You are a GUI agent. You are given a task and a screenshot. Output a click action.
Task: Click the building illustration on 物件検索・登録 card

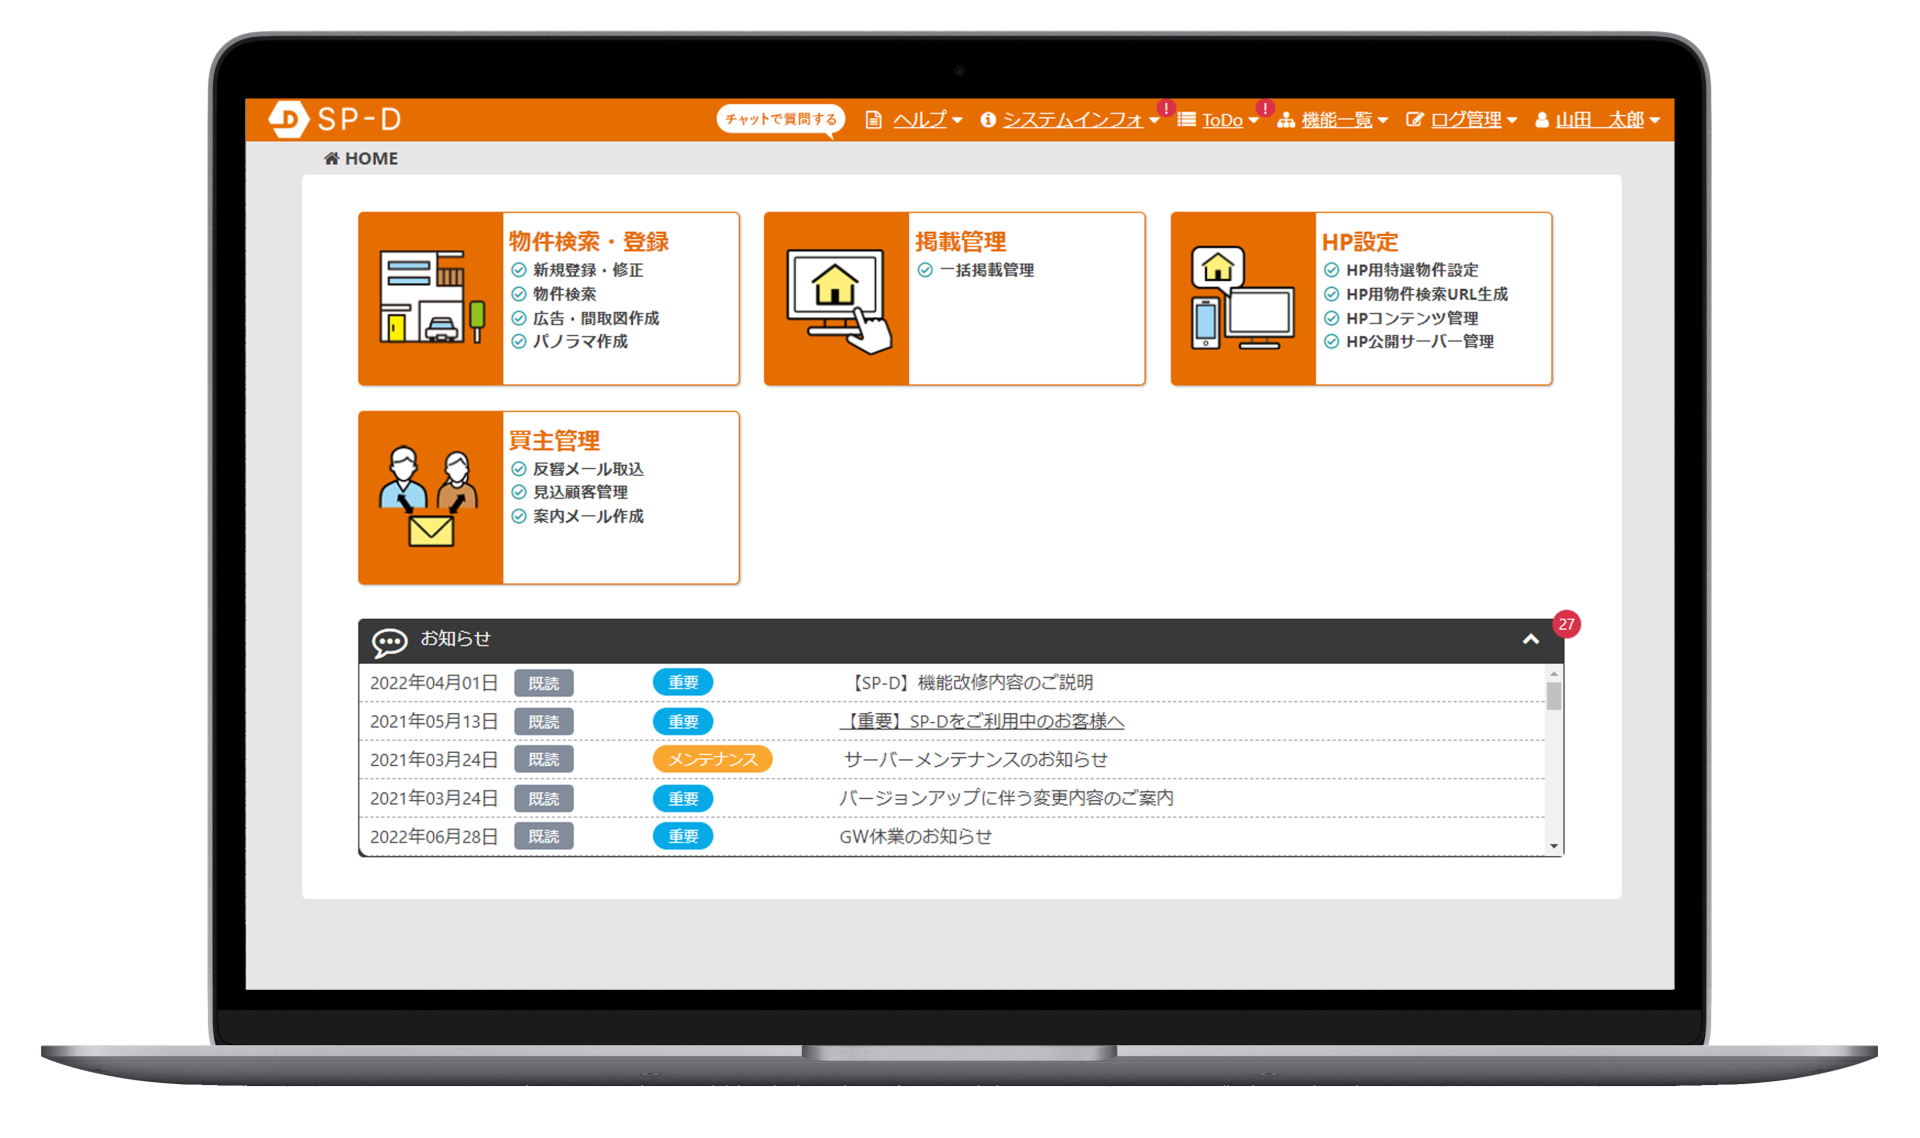click(x=431, y=298)
